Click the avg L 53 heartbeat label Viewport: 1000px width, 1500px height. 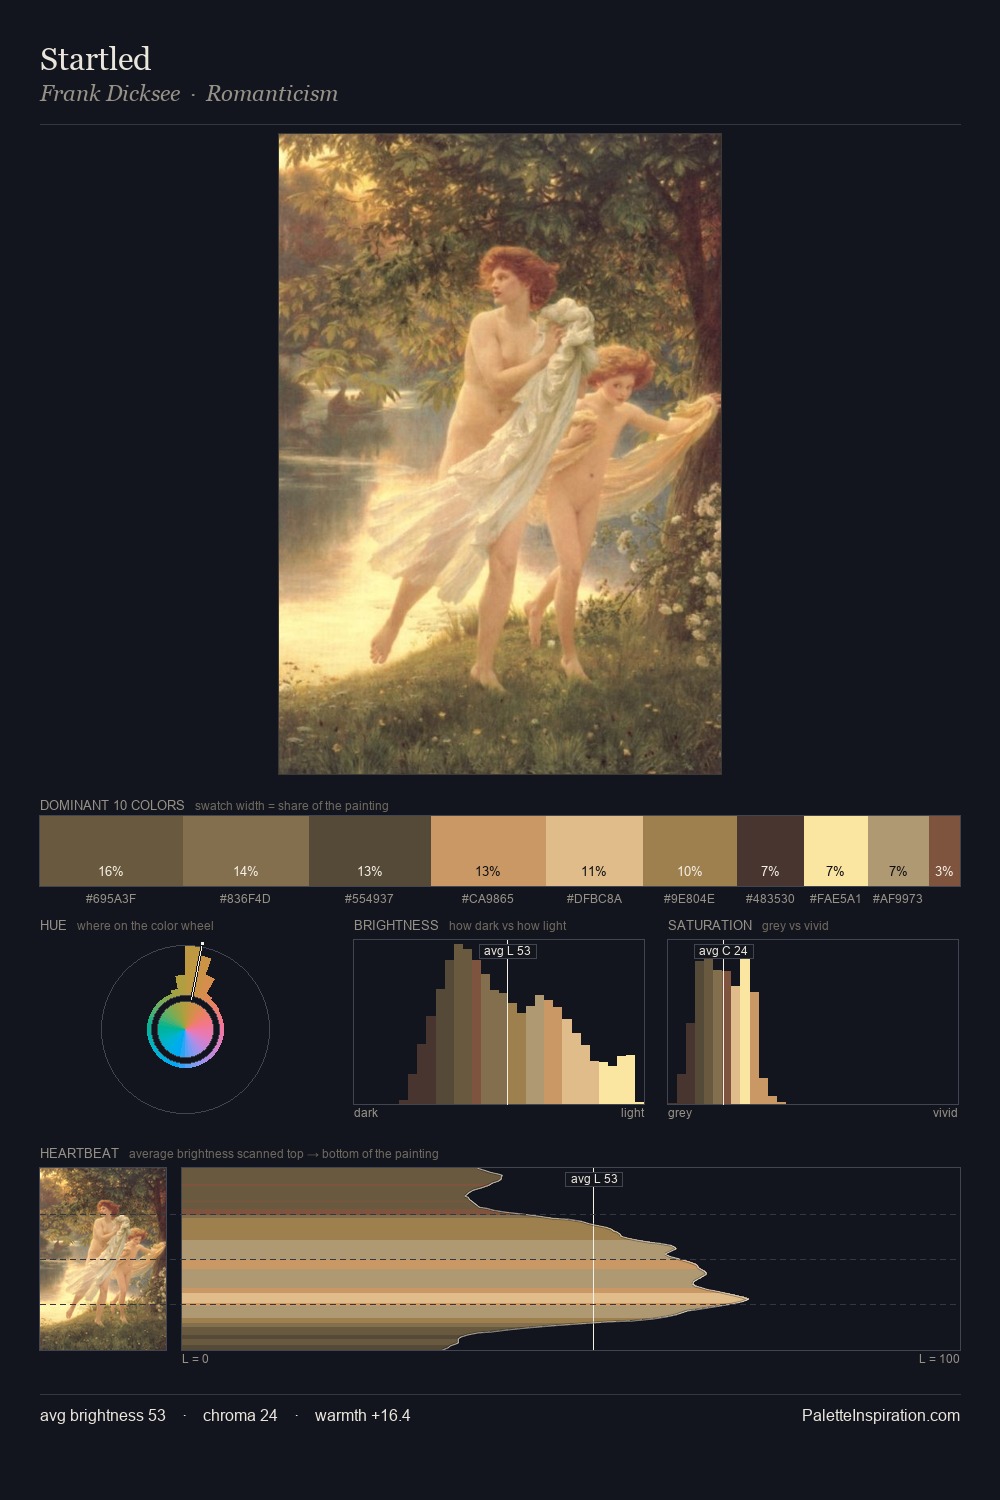[x=594, y=1179]
